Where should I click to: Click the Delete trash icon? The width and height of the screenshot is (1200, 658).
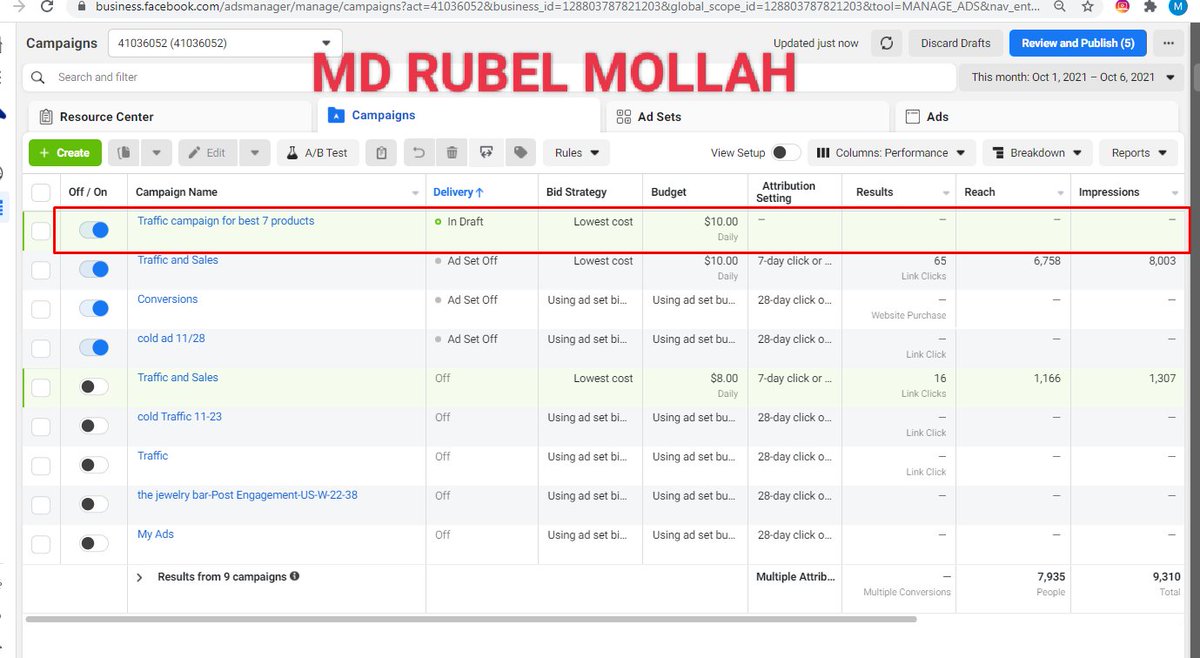tap(452, 153)
